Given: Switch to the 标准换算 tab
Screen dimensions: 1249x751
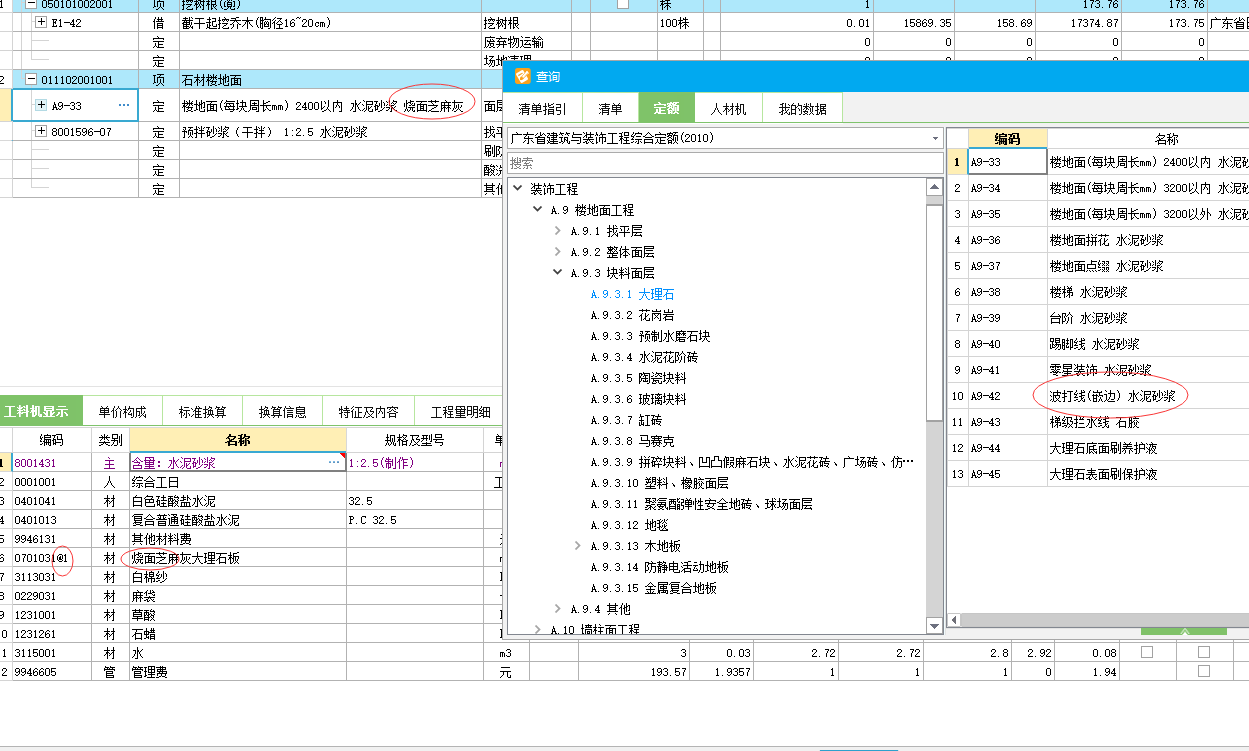Looking at the screenshot, I should click(x=202, y=411).
